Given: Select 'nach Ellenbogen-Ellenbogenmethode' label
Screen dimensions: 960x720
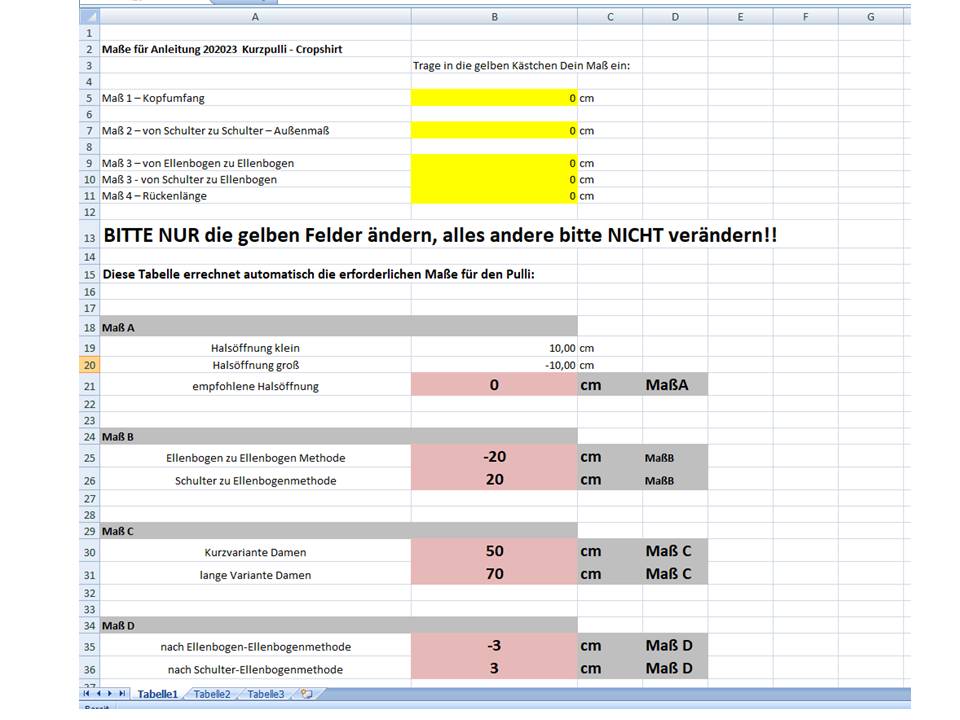Looking at the screenshot, I should click(x=255, y=647).
